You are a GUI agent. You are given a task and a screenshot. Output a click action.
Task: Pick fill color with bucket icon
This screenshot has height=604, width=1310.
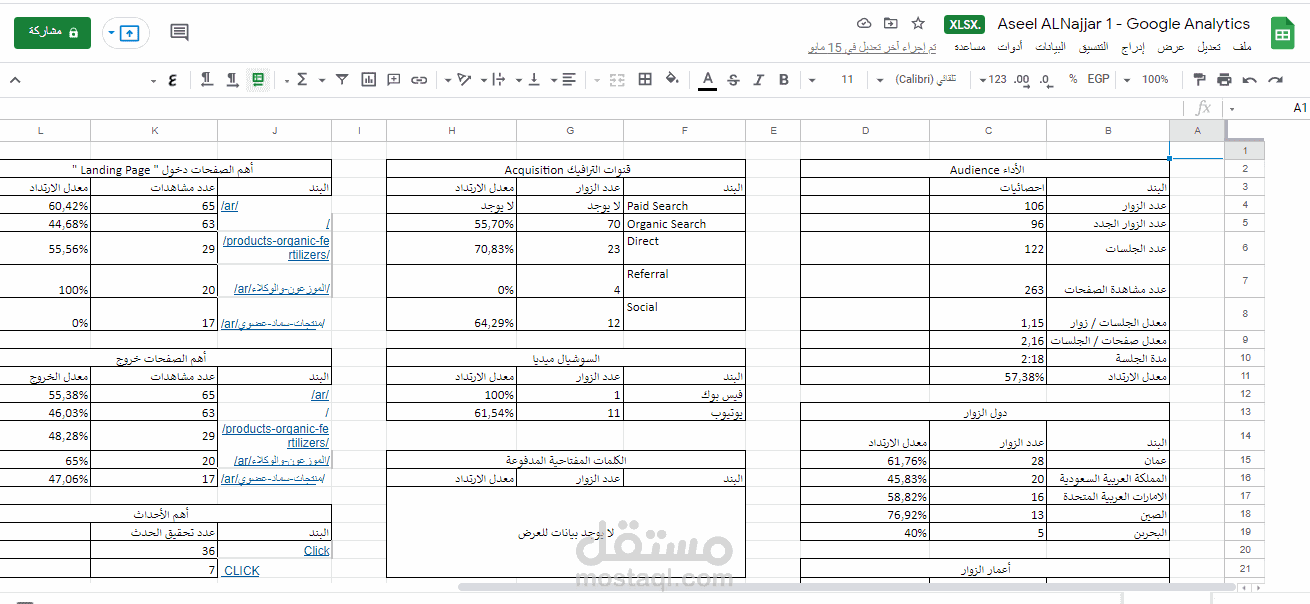(x=672, y=79)
